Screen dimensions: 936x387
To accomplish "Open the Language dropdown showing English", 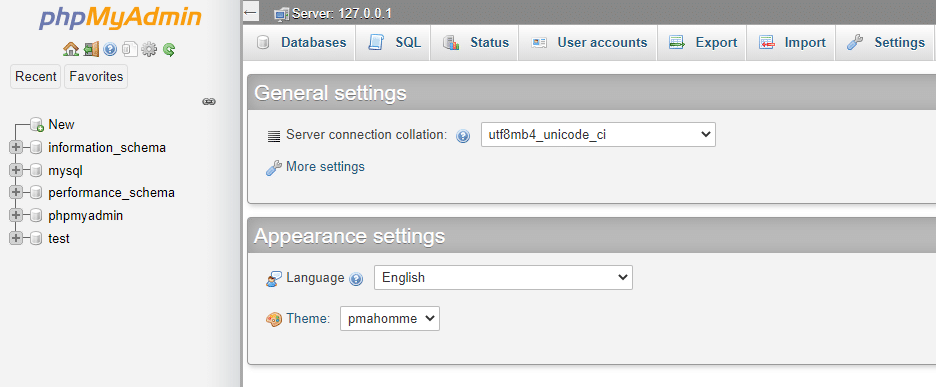I will (503, 278).
